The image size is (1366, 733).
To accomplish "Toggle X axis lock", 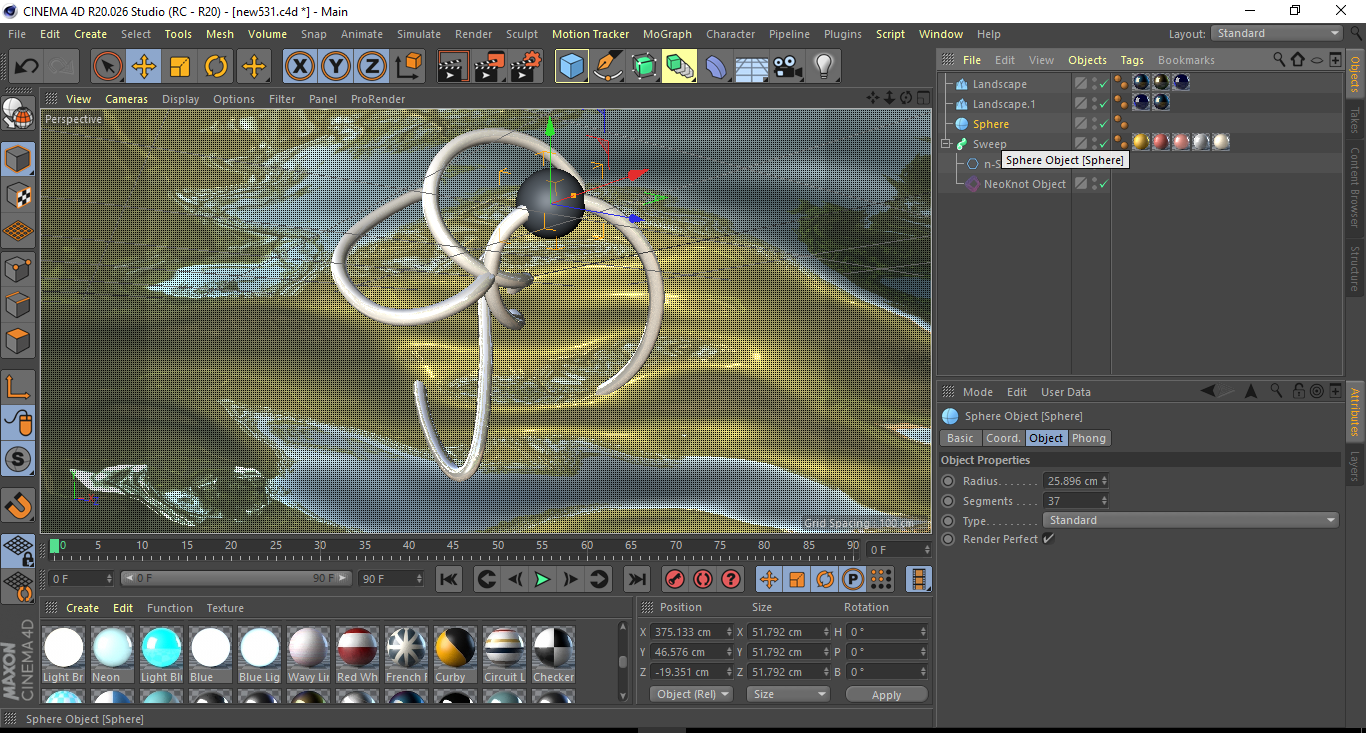I will tap(299, 67).
